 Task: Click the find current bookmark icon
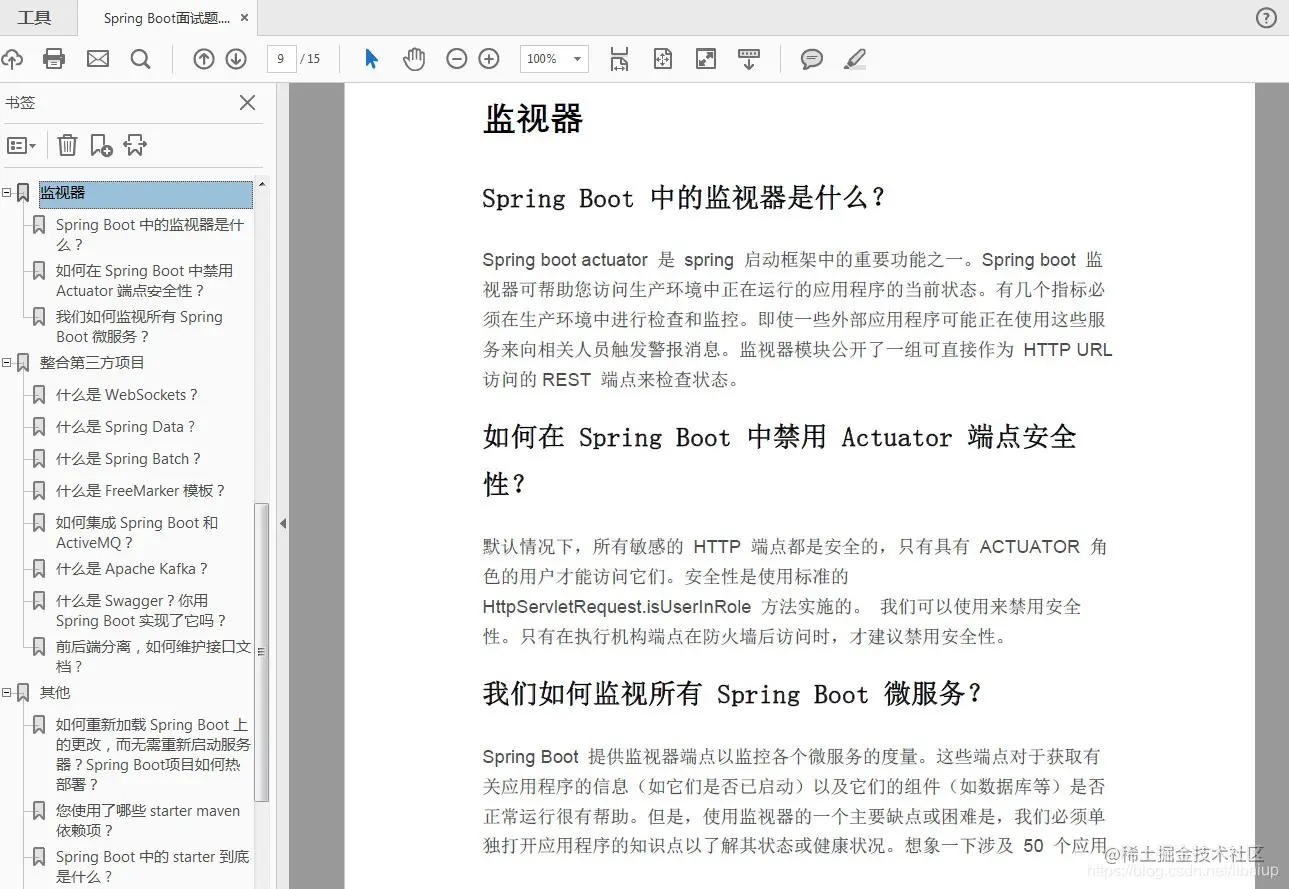coord(135,145)
